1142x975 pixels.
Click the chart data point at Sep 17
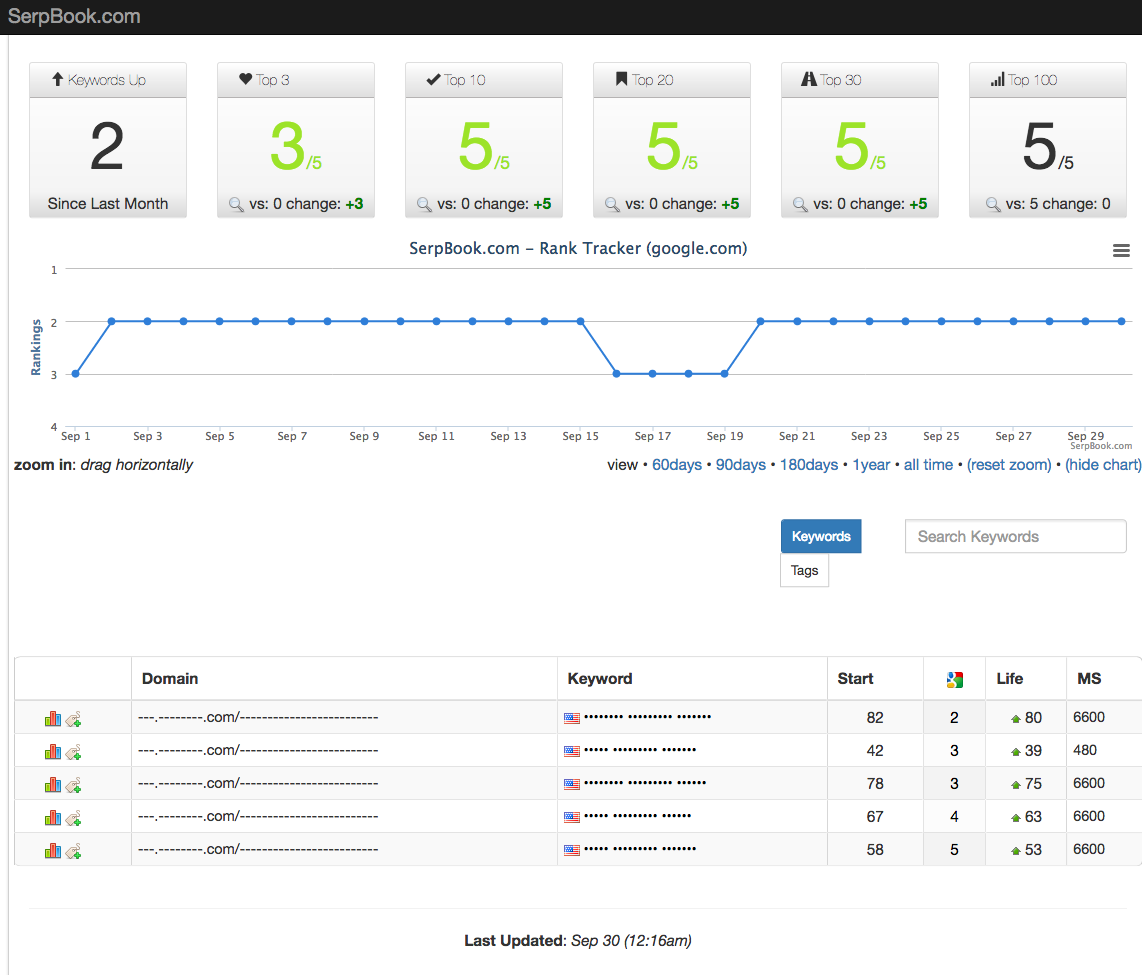[x=653, y=374]
